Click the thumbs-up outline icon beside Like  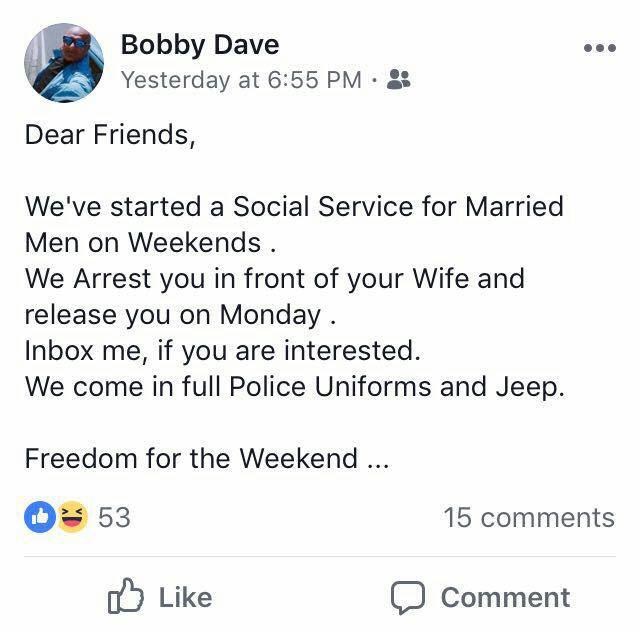[x=126, y=598]
